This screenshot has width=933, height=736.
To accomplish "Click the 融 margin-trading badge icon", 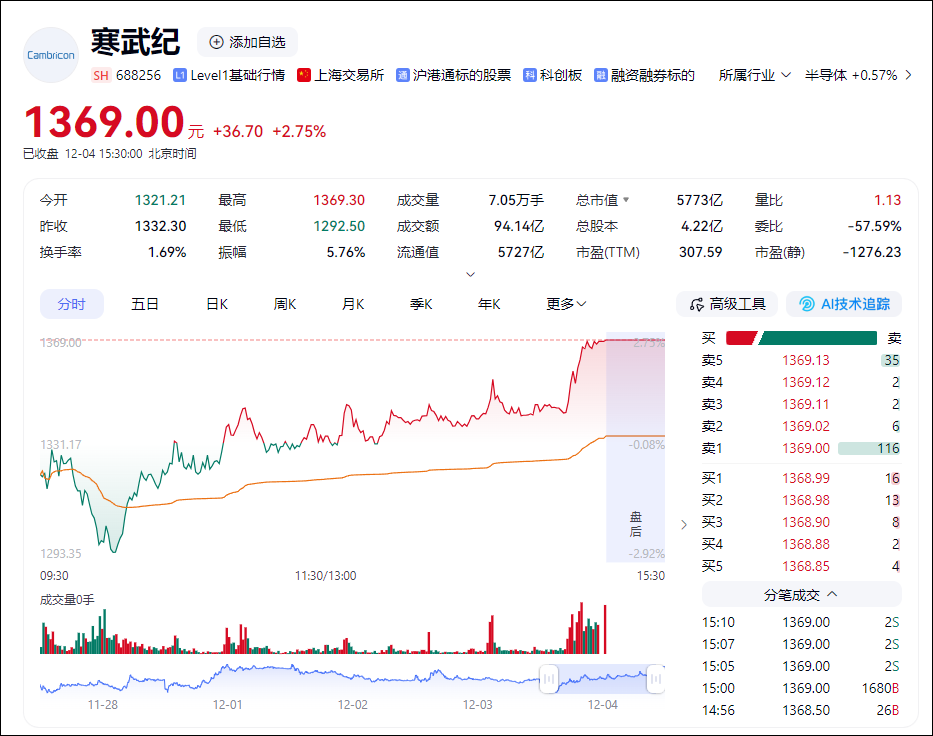I will (601, 76).
